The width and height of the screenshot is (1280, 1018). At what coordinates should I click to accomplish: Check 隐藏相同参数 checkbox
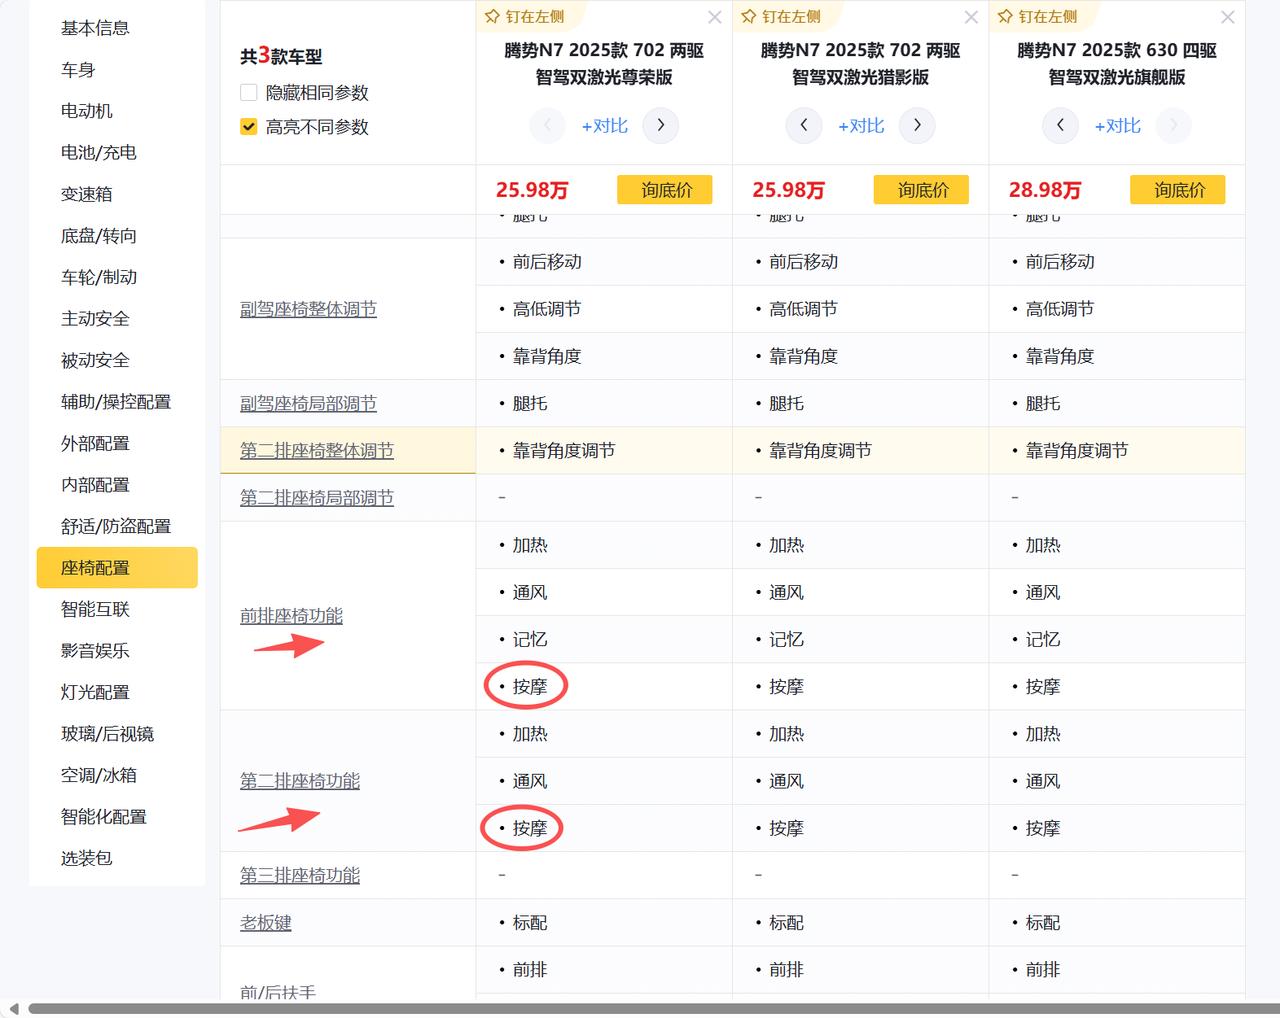(x=249, y=93)
